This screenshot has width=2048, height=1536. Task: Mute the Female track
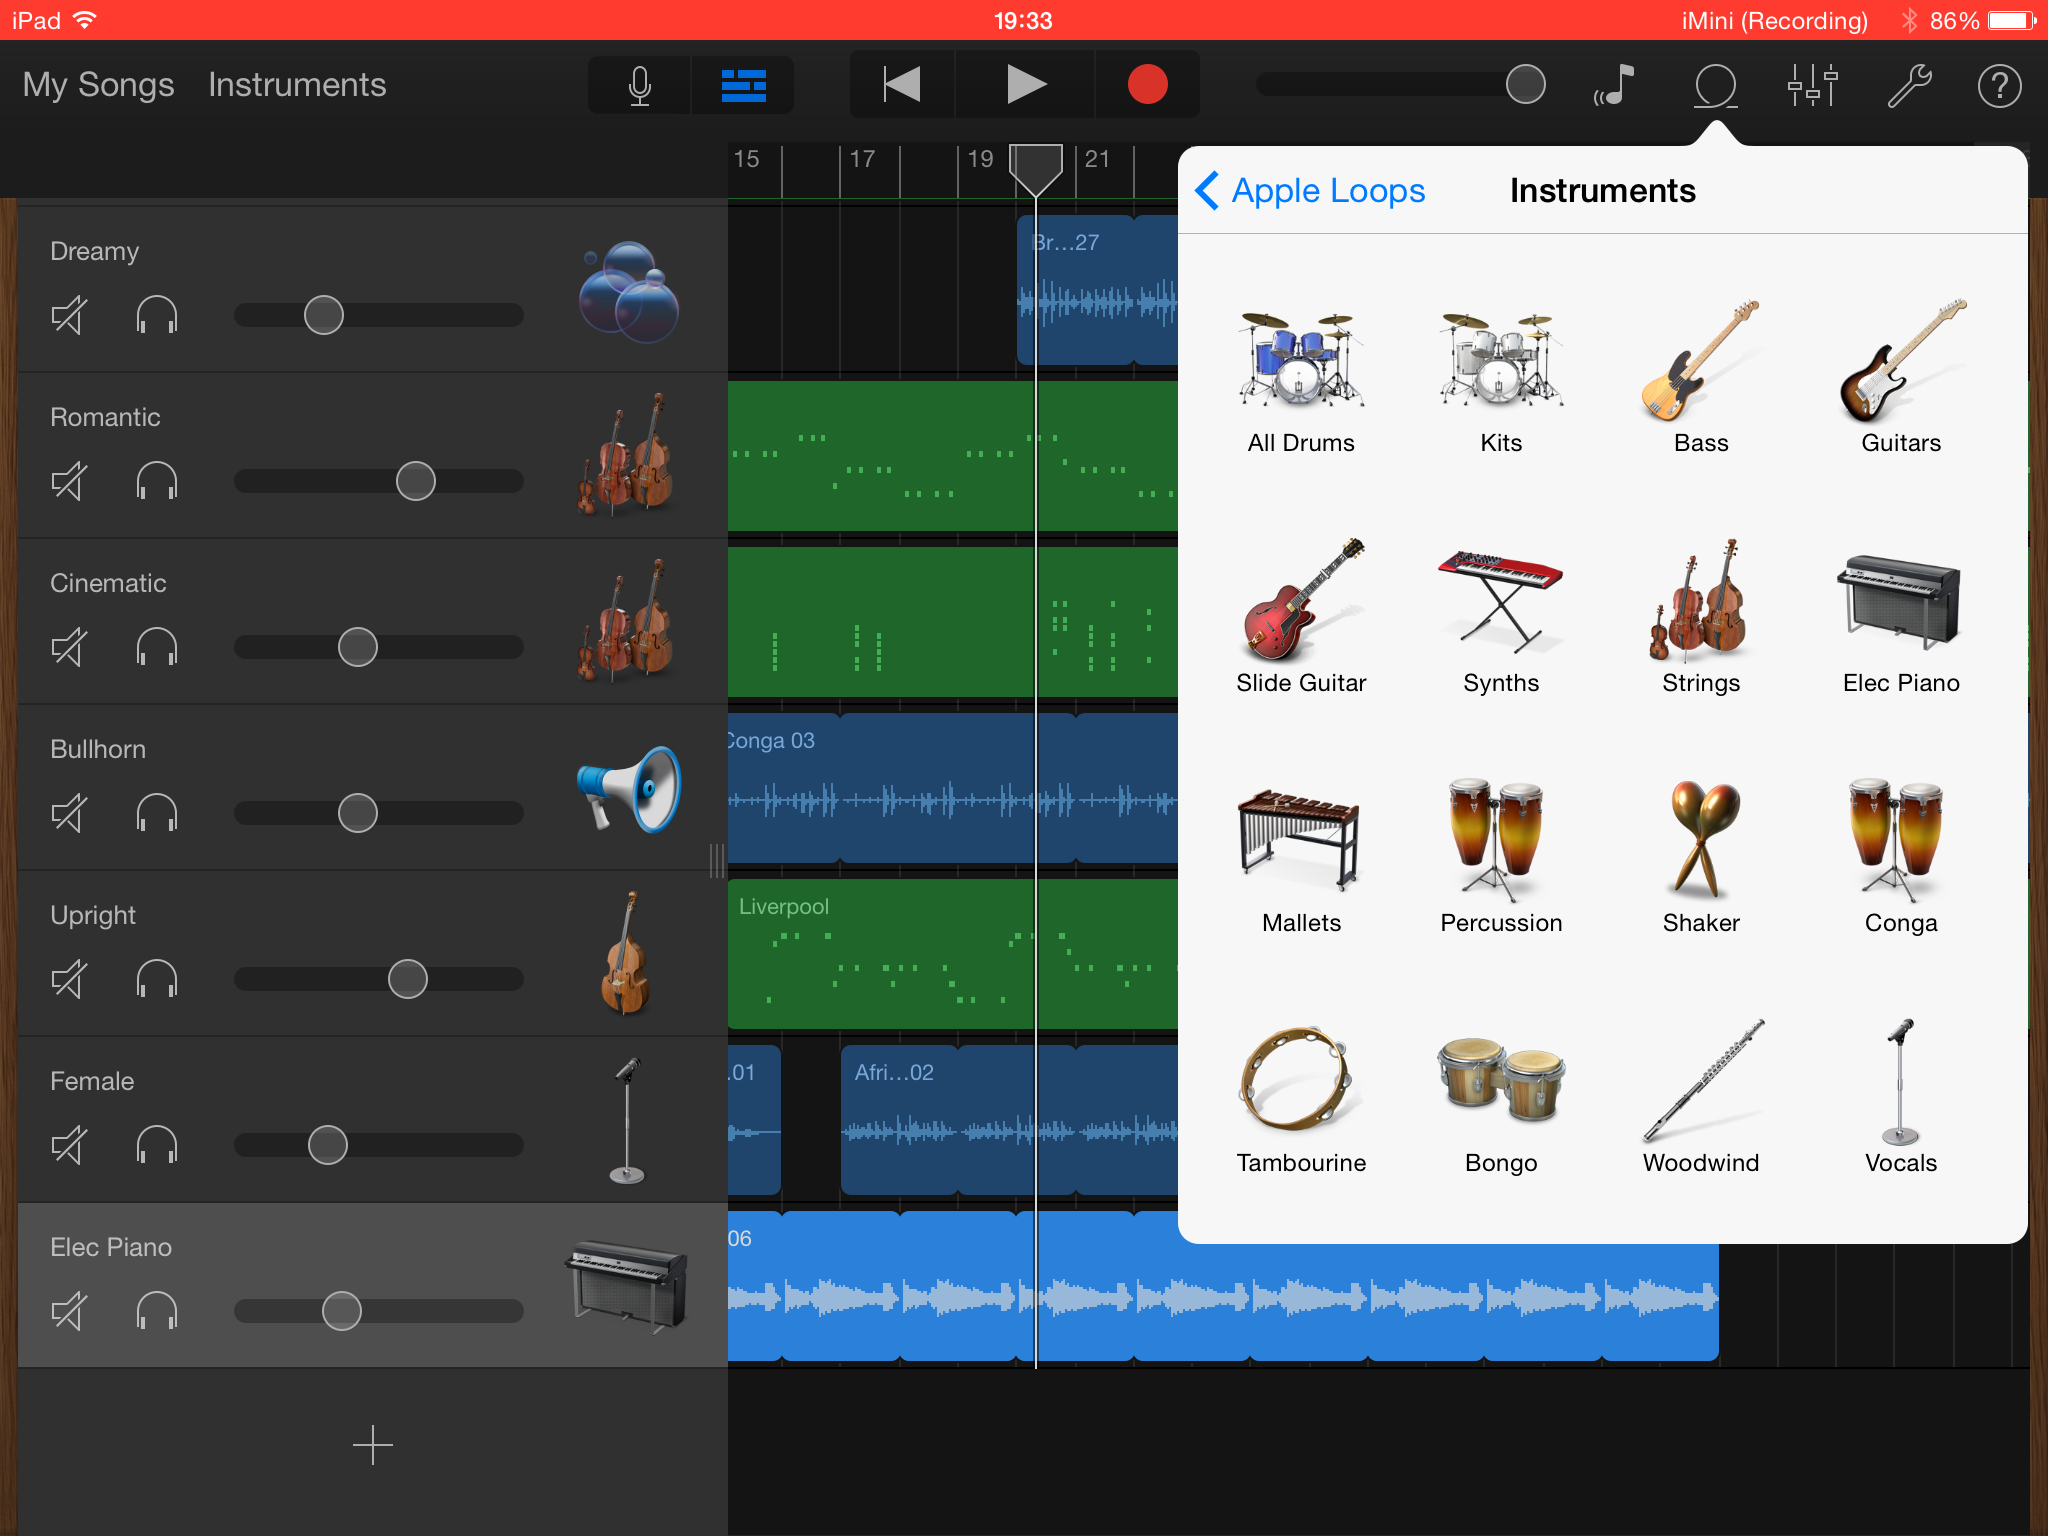(x=70, y=1146)
